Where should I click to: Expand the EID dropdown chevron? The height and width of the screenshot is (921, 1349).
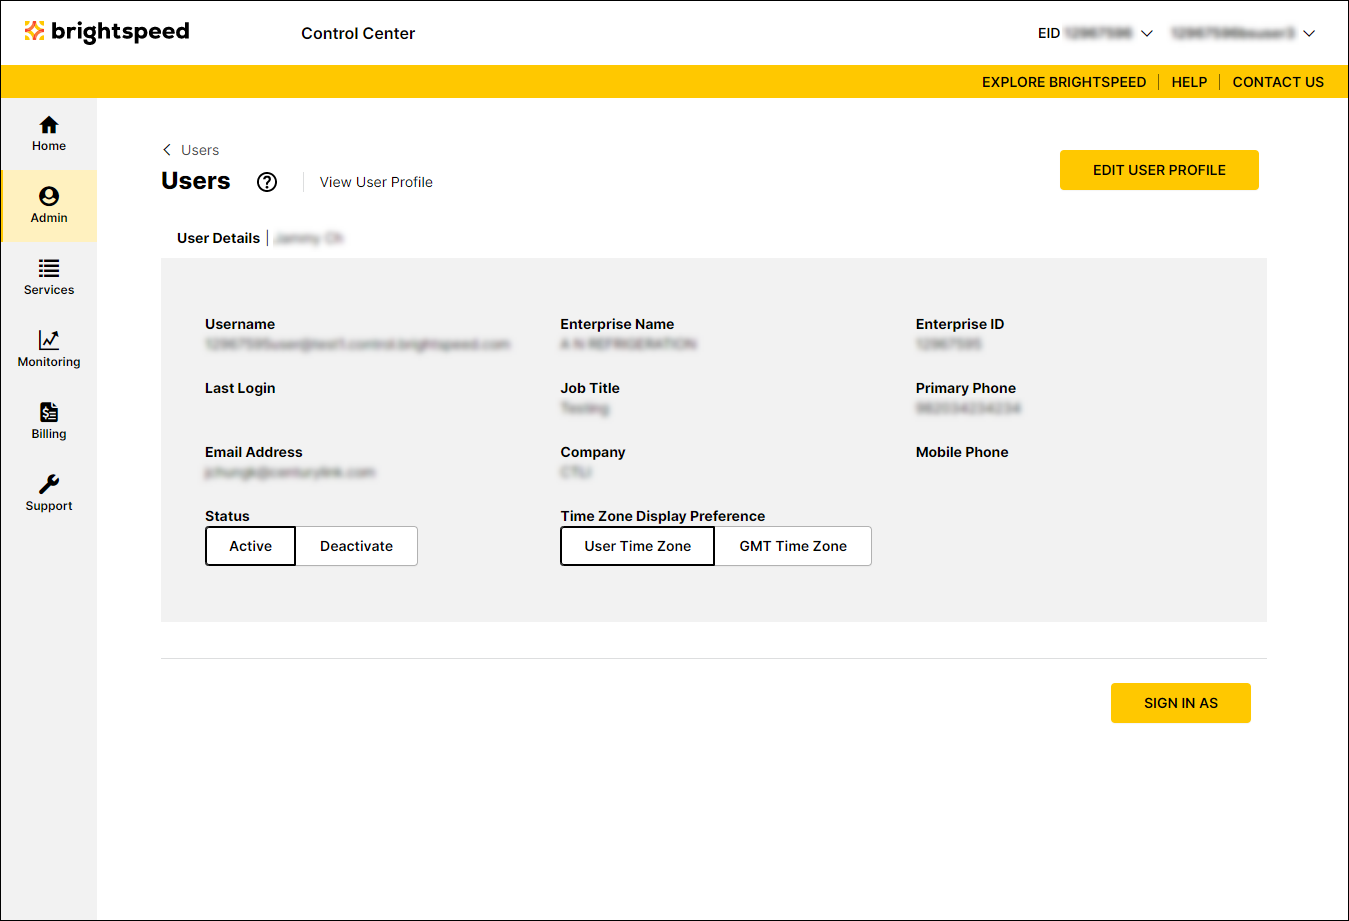tap(1147, 33)
